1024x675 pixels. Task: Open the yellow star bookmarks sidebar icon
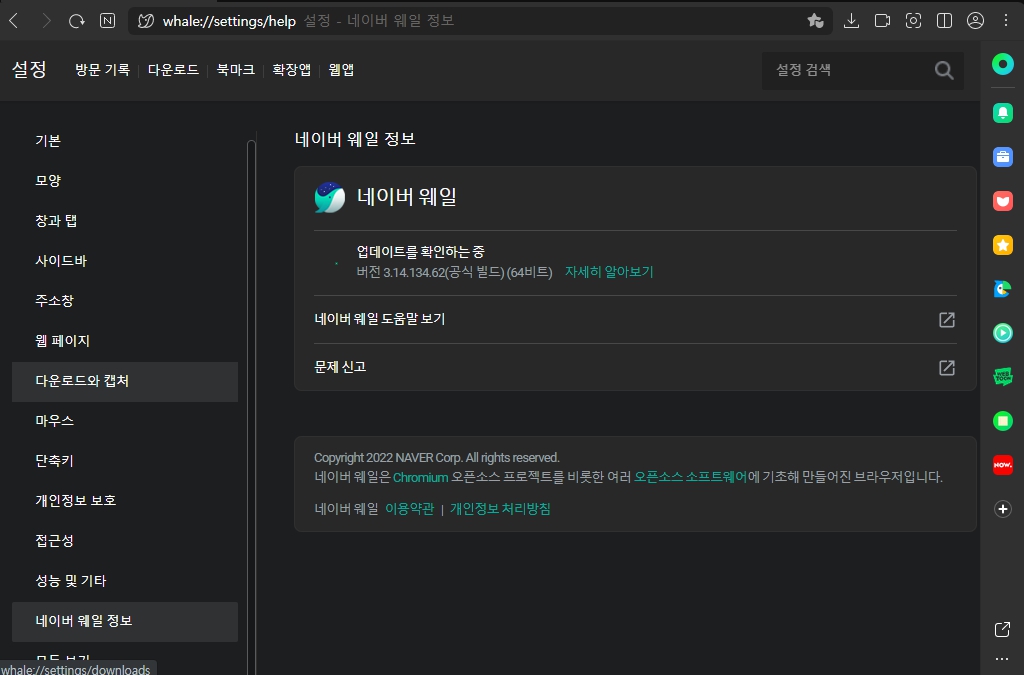(1002, 245)
